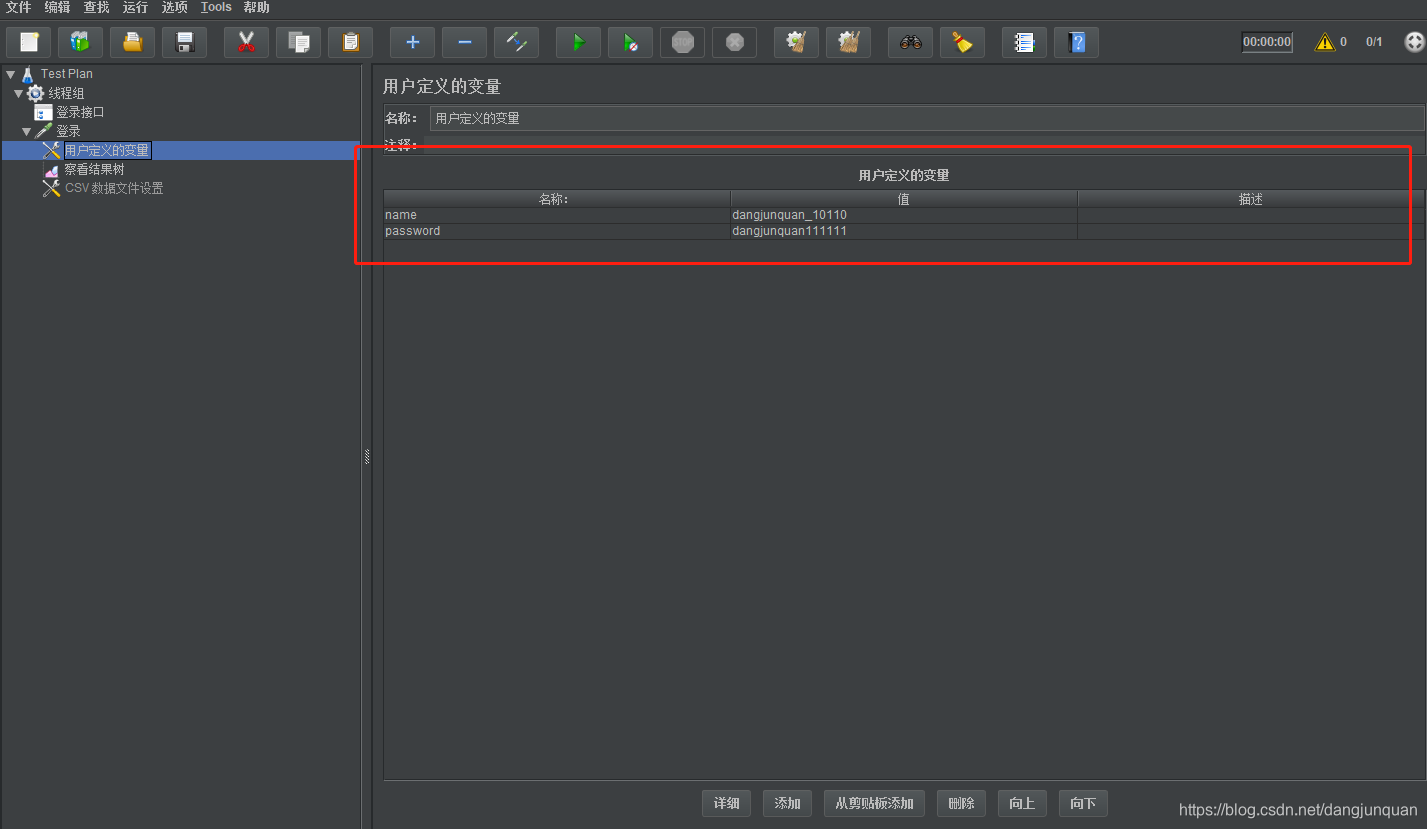Viewport: 1427px width, 829px height.
Task: Click the 添加 button
Action: coord(787,803)
